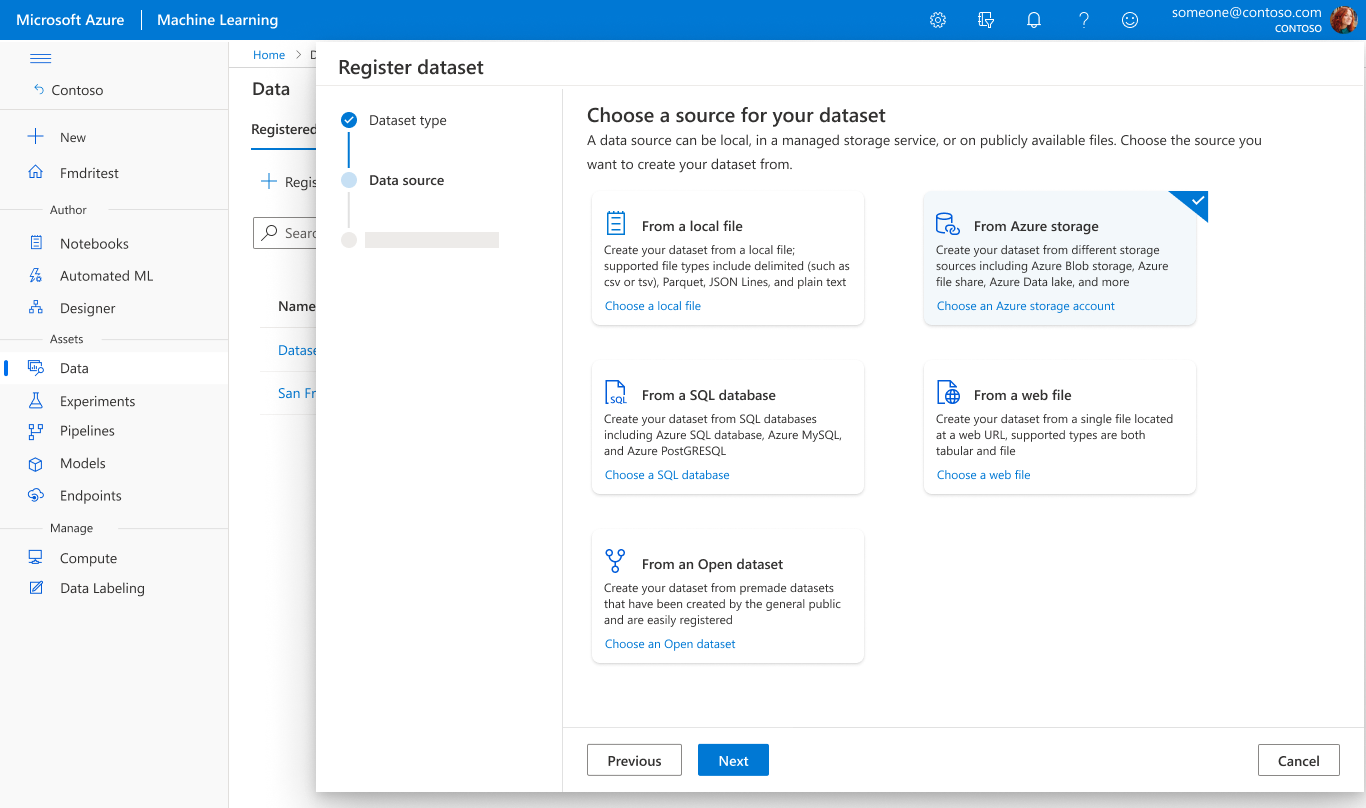This screenshot has height=808, width=1366.
Task: Click the Endpoints icon
Action: pos(36,495)
